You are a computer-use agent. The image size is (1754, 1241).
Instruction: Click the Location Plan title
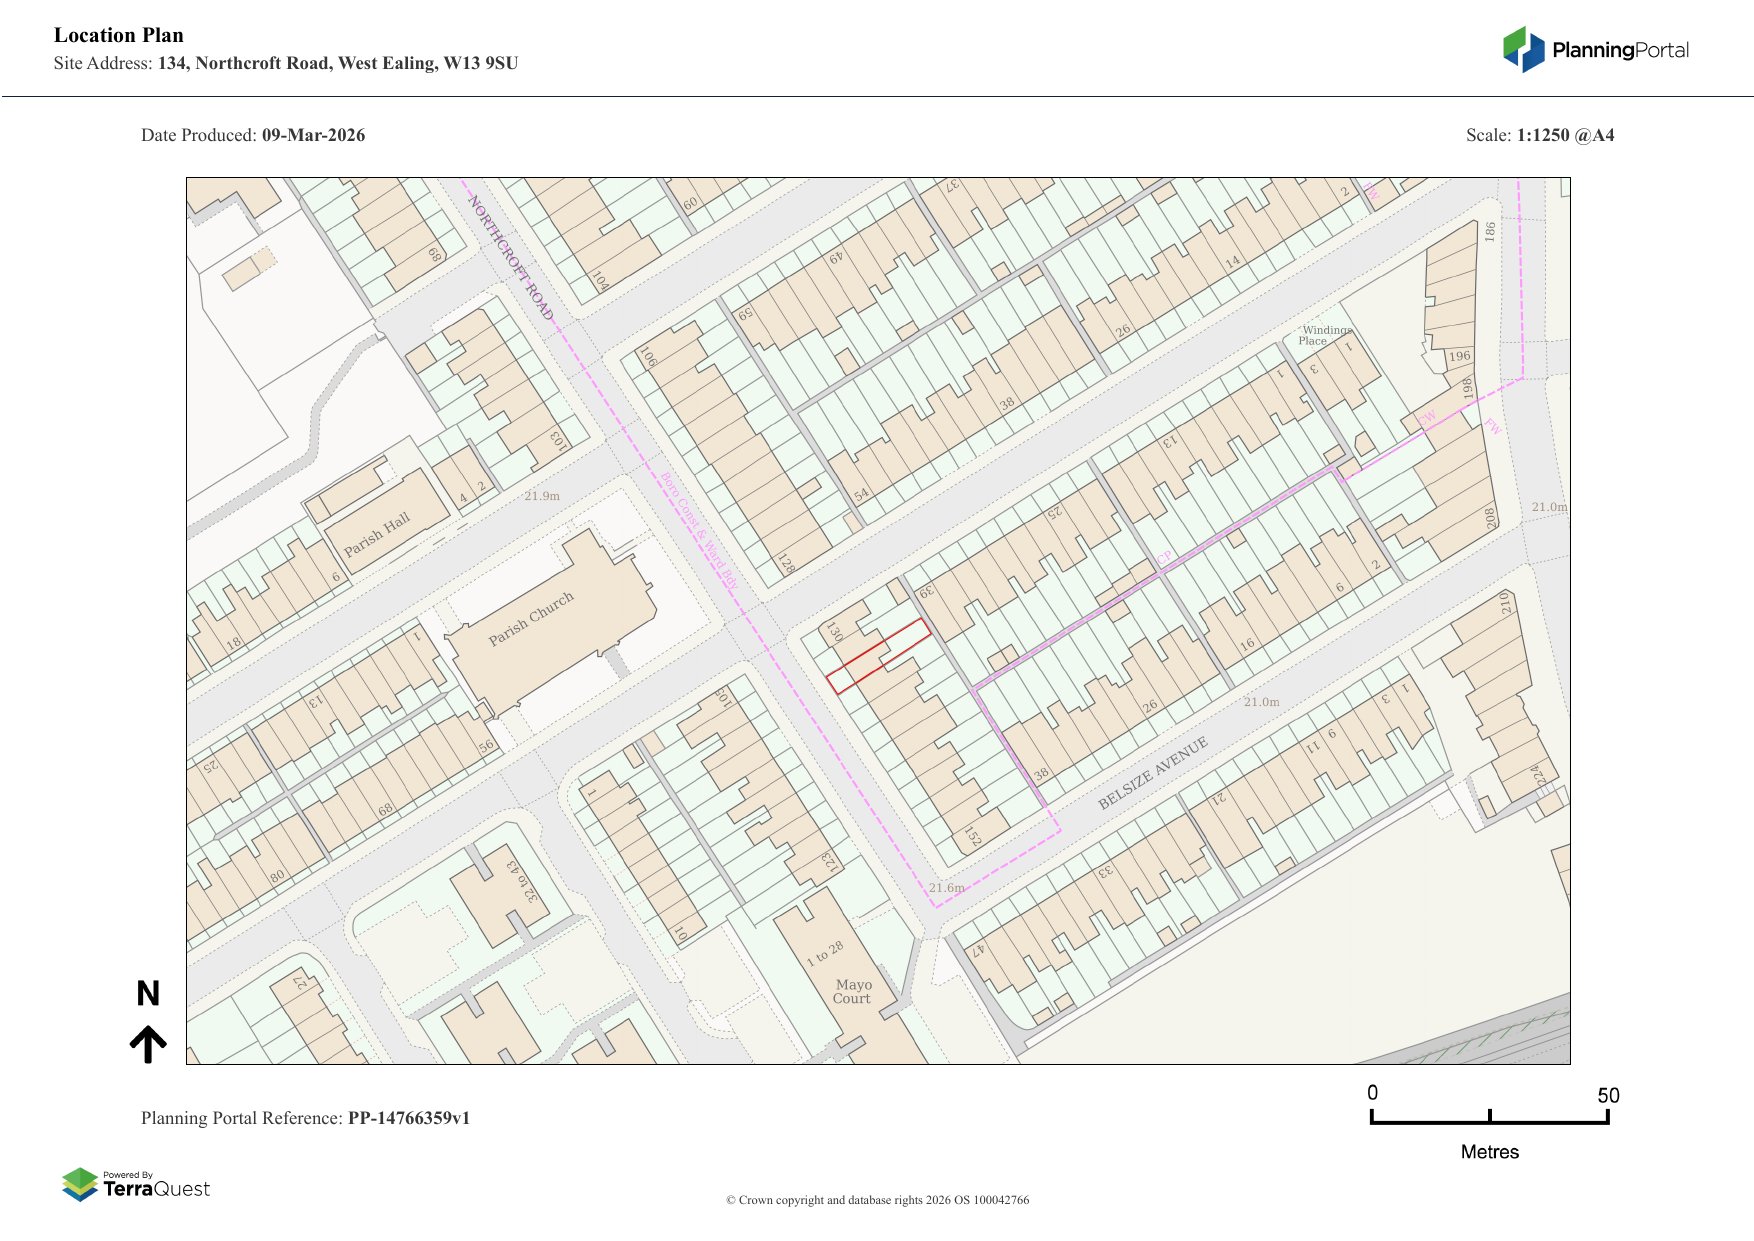click(119, 35)
